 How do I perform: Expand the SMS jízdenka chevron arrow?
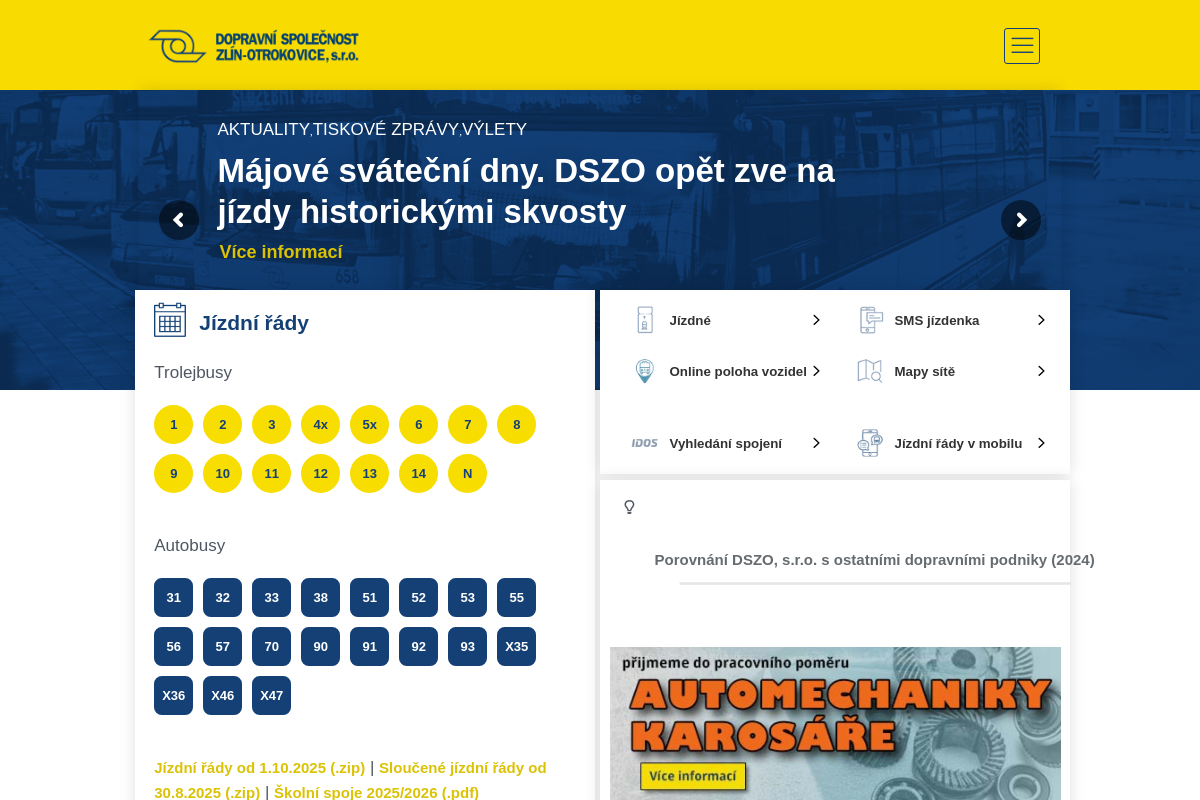(x=1041, y=320)
